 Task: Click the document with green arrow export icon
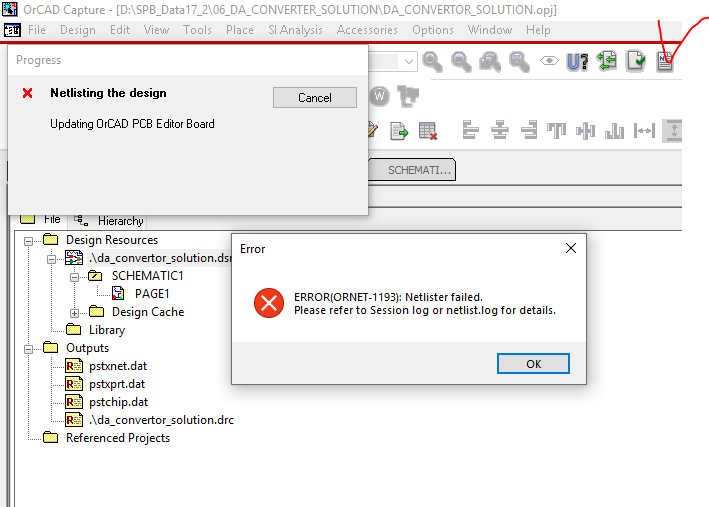click(x=399, y=131)
